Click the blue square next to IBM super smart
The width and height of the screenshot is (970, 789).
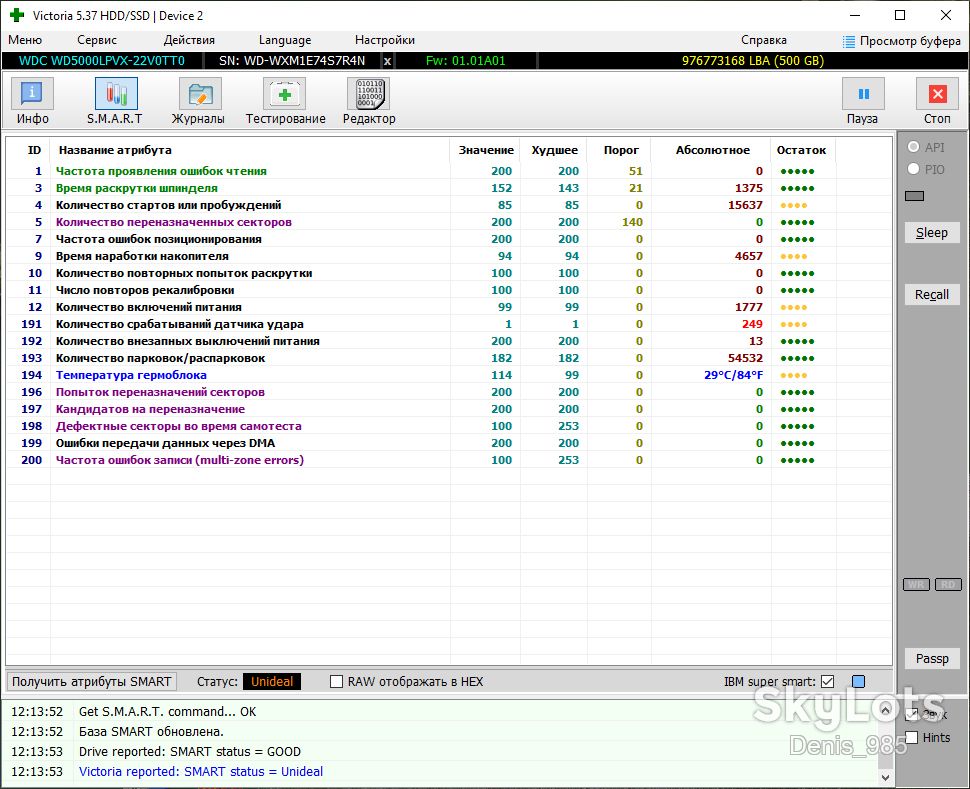858,681
